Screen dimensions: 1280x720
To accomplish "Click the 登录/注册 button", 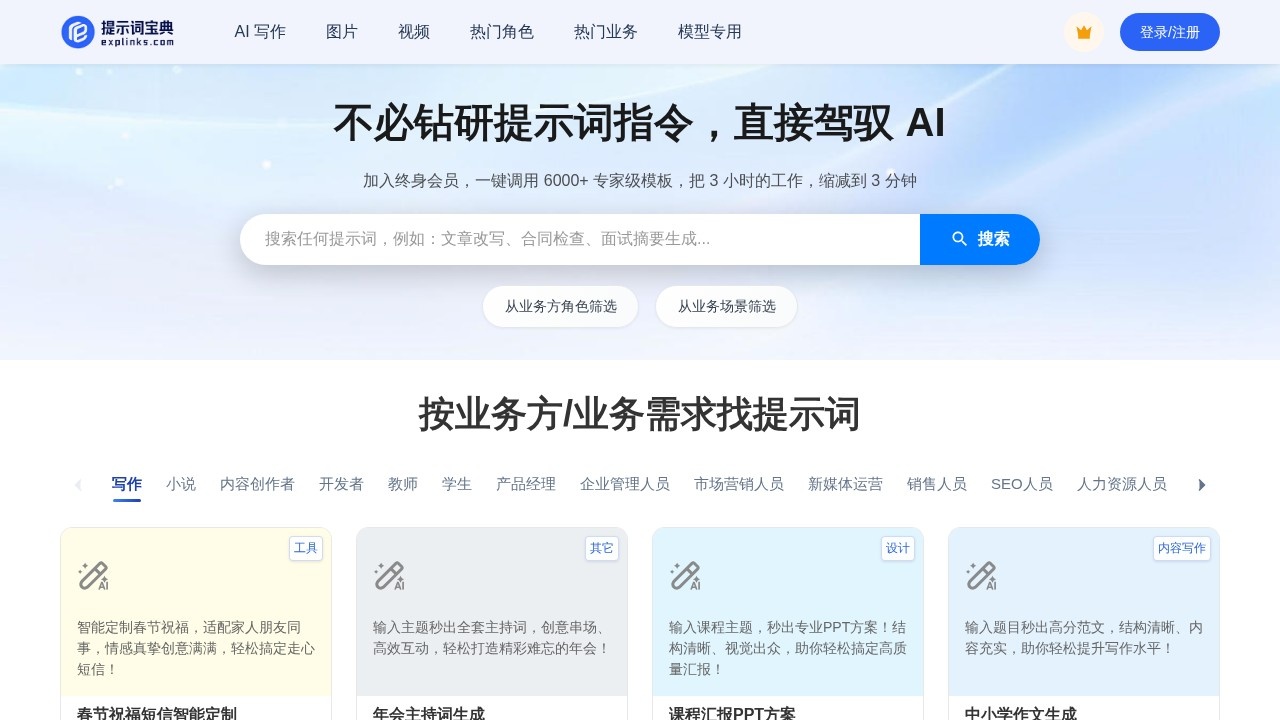I will [x=1169, y=31].
